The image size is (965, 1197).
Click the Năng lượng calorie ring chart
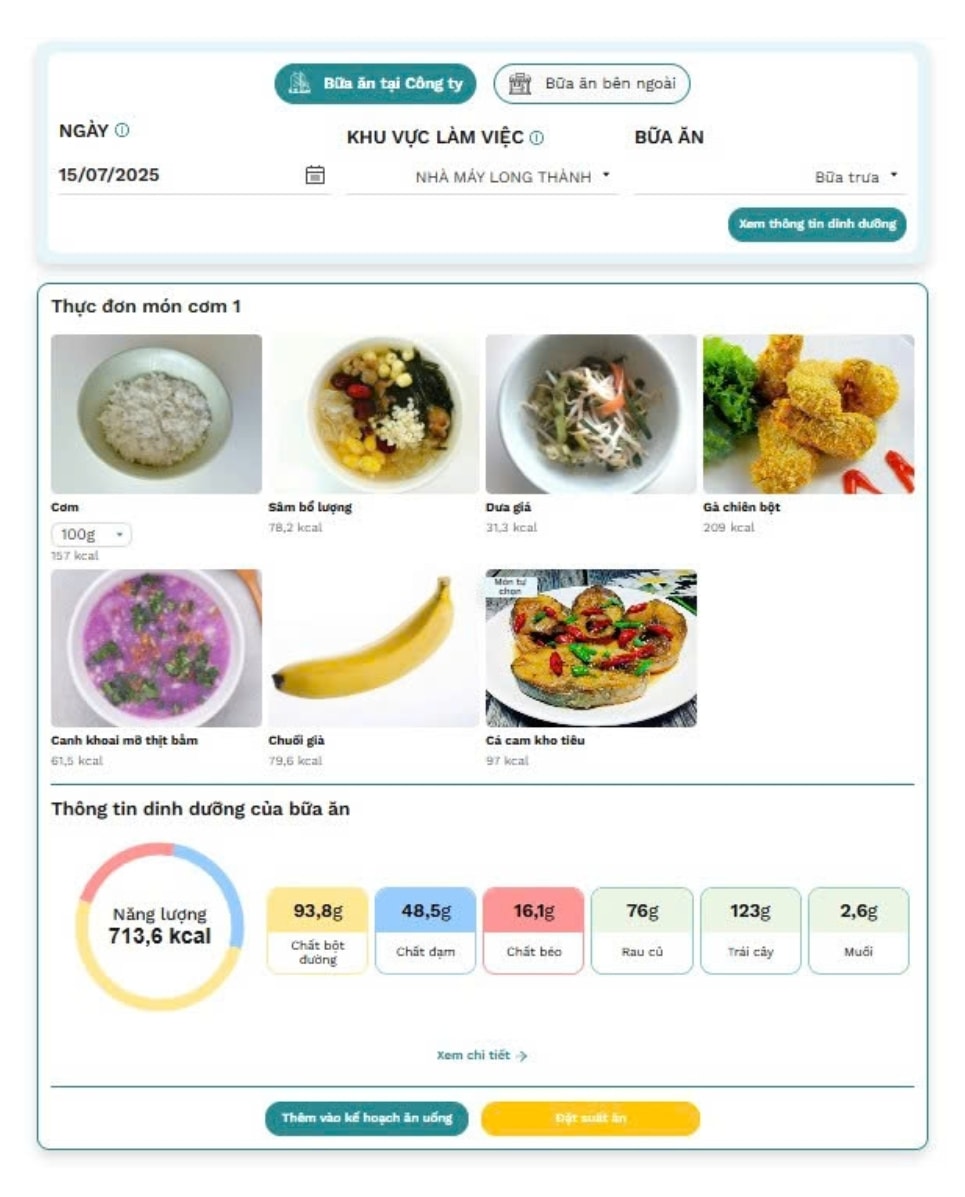[x=160, y=926]
